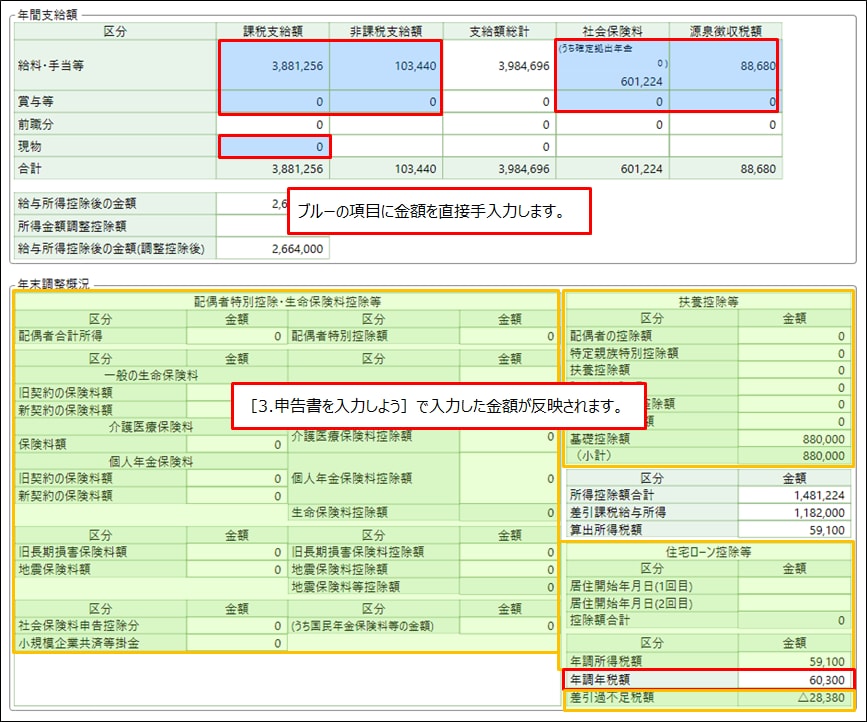Image resolution: width=867 pixels, height=722 pixels.
Task: Click the 賞与等 社会保険料 field
Action: point(611,102)
